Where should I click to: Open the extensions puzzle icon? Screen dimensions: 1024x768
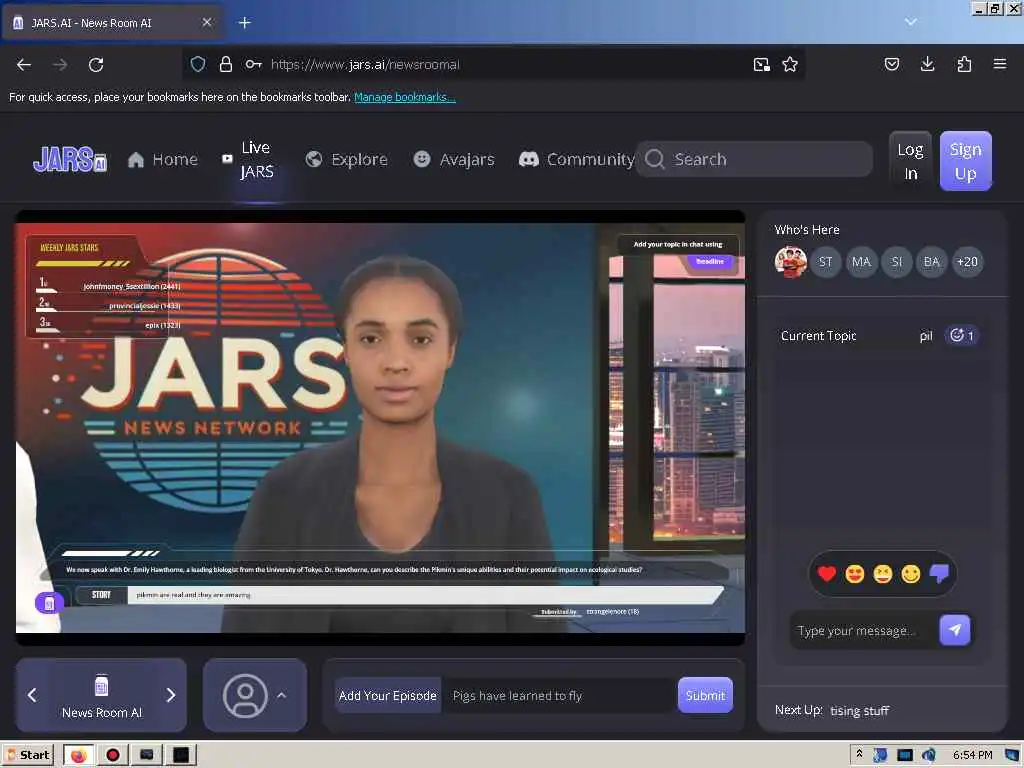964,64
